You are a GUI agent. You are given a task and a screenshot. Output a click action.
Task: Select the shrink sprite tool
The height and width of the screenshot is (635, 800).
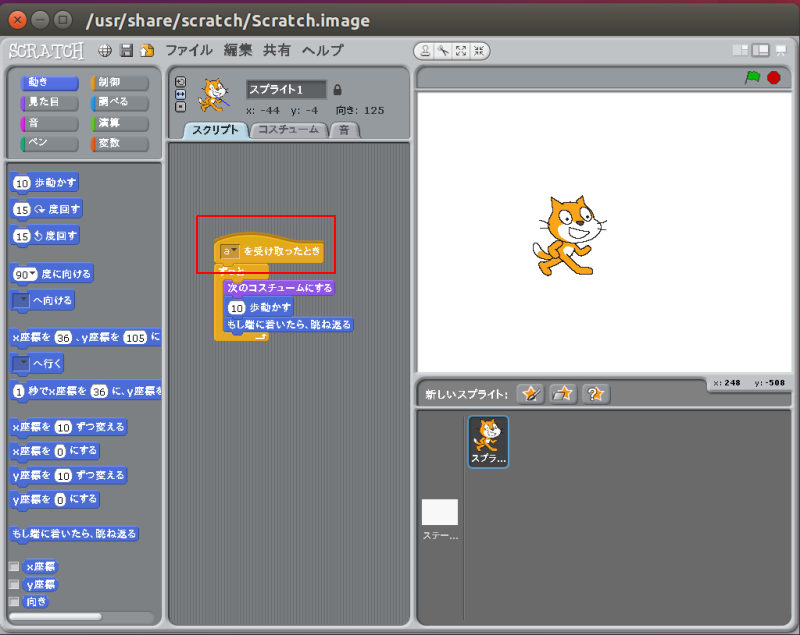(479, 50)
